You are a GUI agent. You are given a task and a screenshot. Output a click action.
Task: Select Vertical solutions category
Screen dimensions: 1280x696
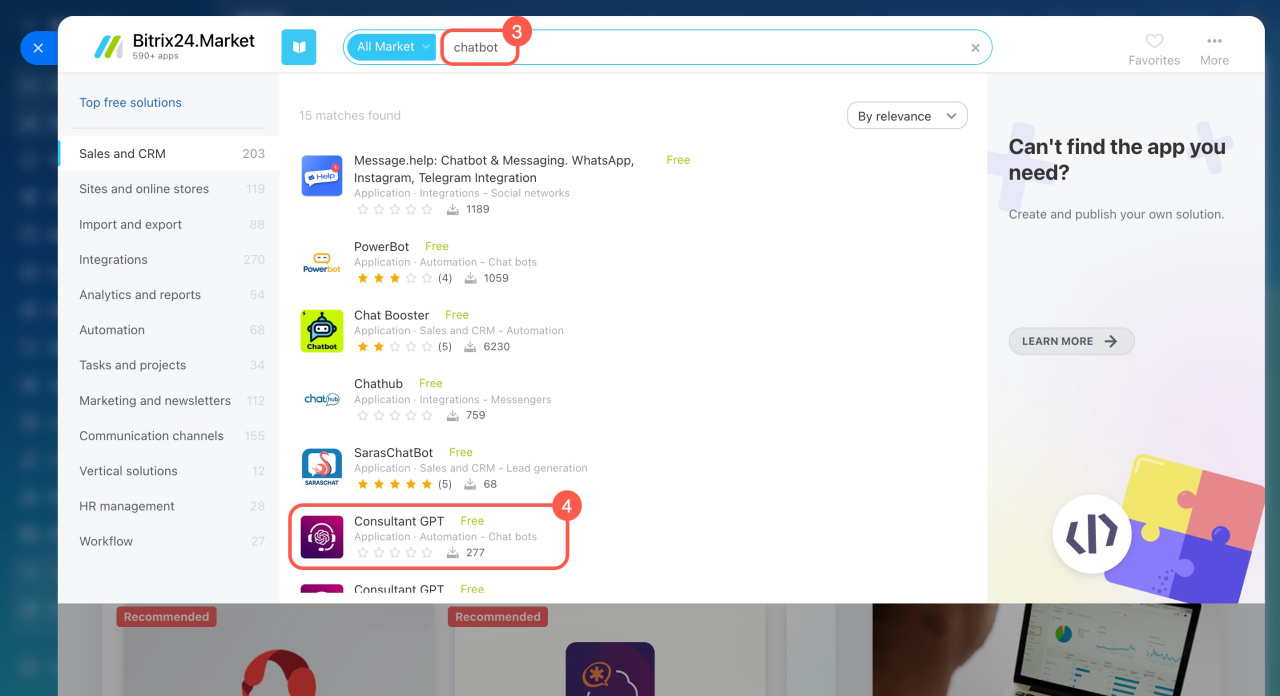[169, 471]
